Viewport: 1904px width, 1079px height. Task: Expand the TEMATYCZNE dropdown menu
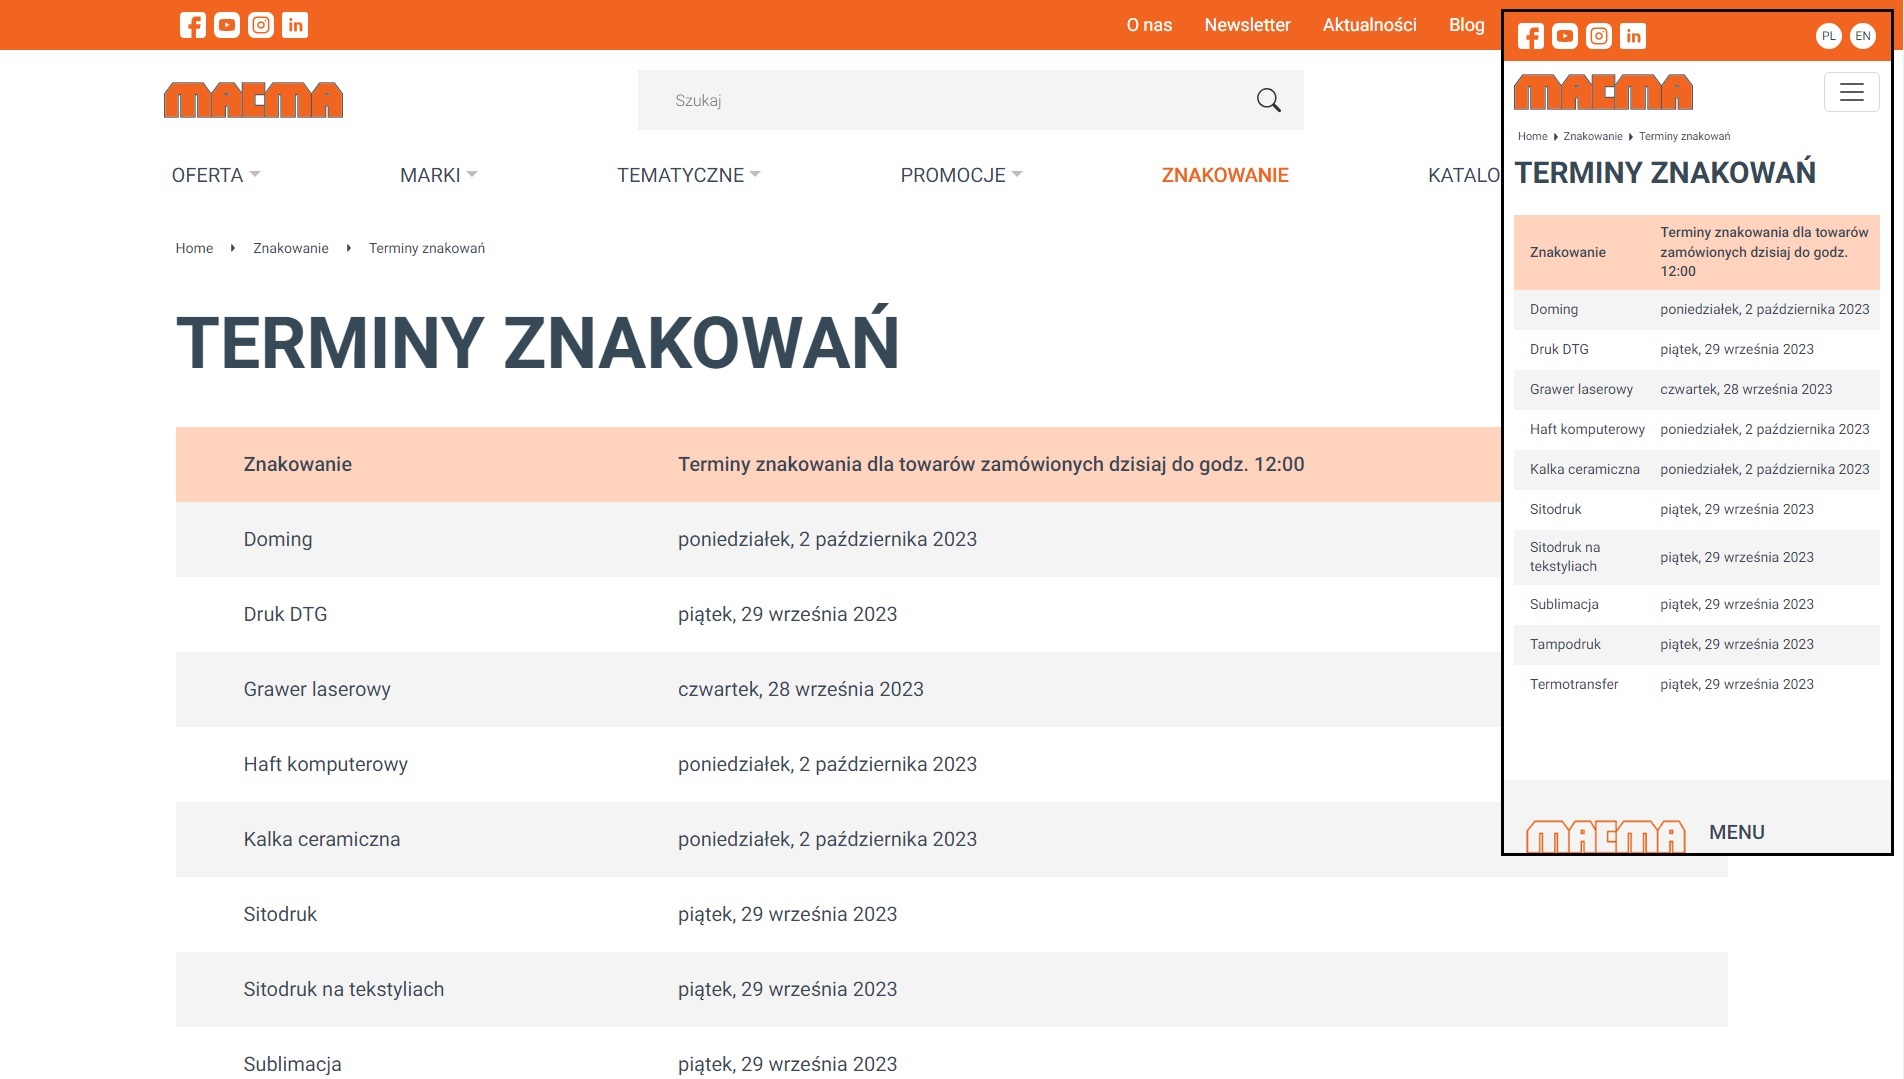(x=689, y=175)
